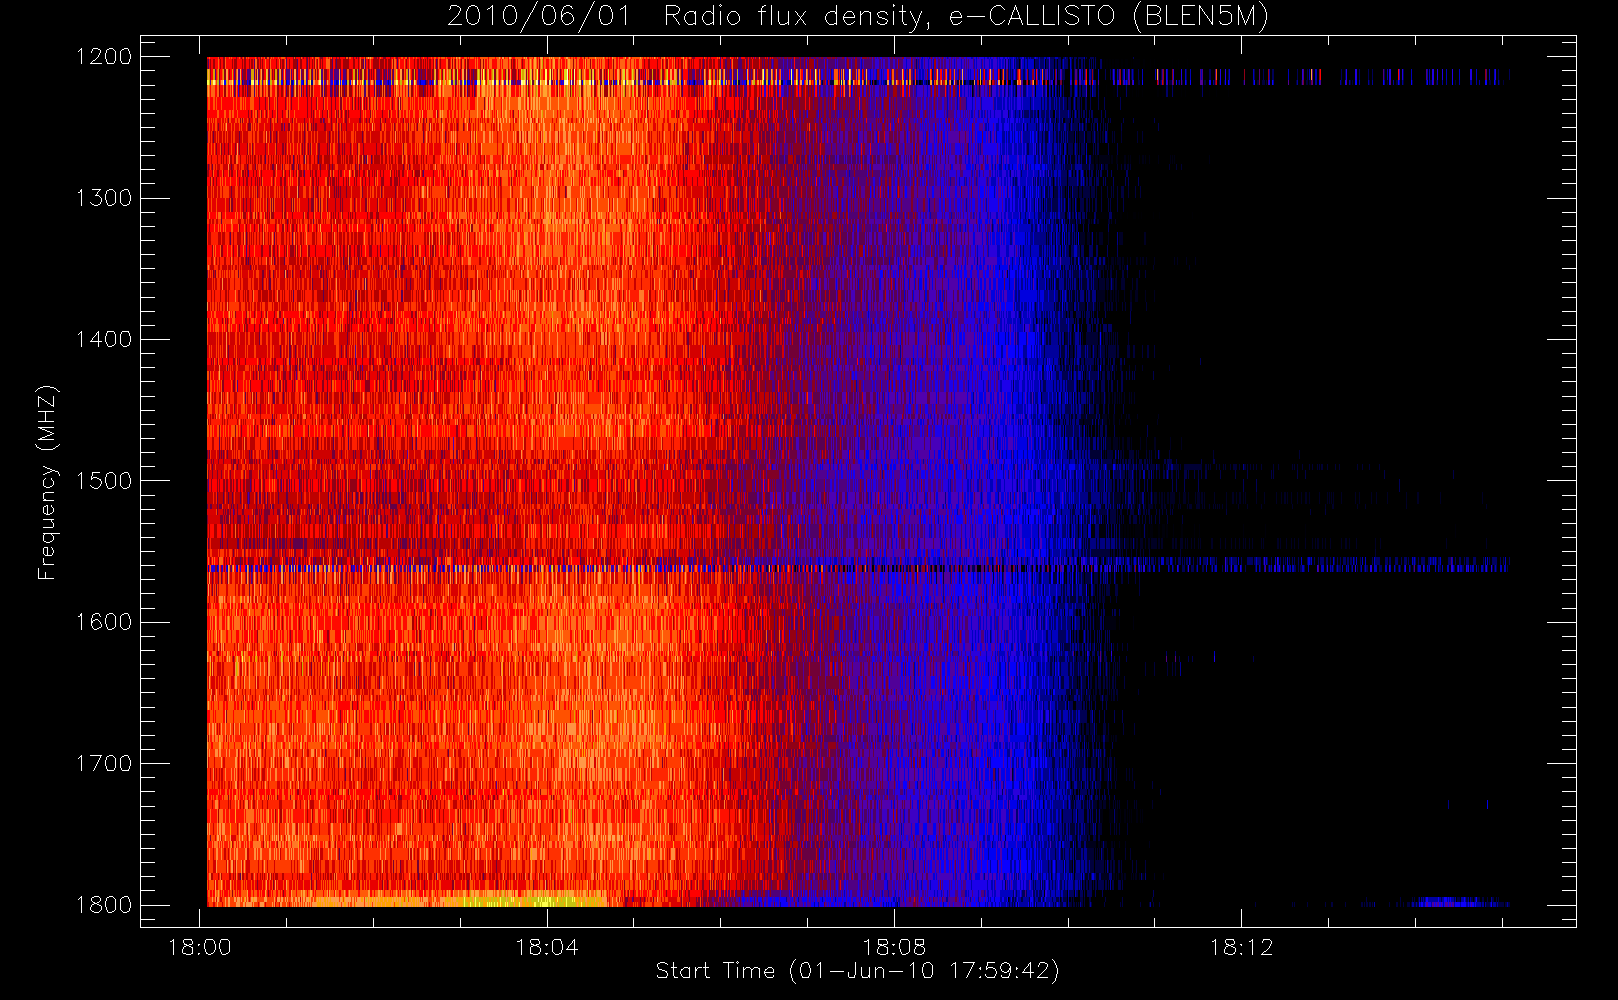Viewport: 1618px width, 1000px height.
Task: Select the 1600 frequency axis label
Action: (x=104, y=622)
